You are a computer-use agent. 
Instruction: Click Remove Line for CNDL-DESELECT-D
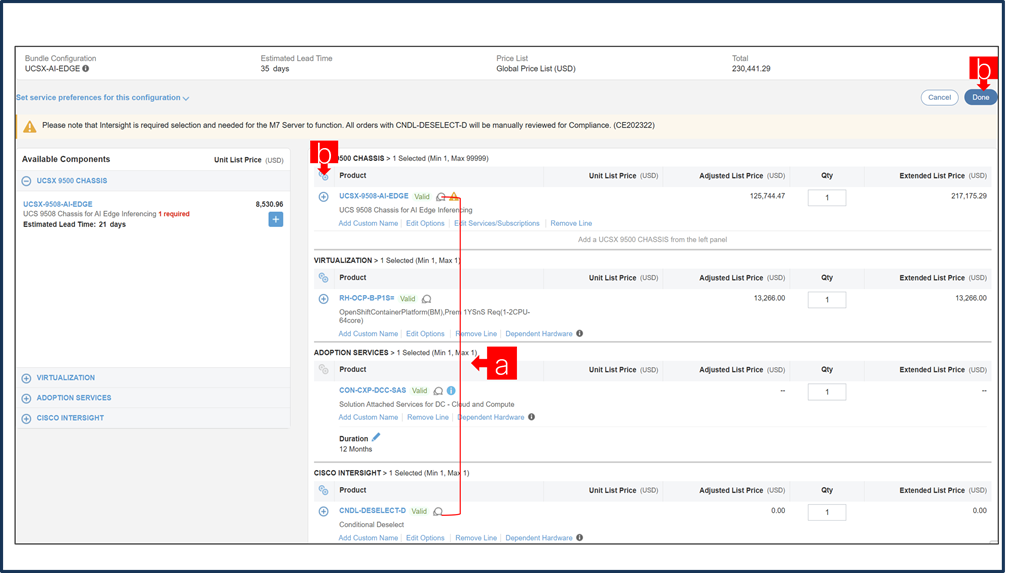(476, 538)
